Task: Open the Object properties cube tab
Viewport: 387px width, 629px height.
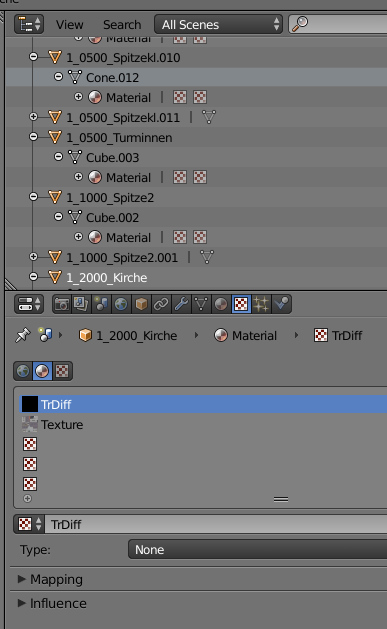Action: tap(141, 304)
